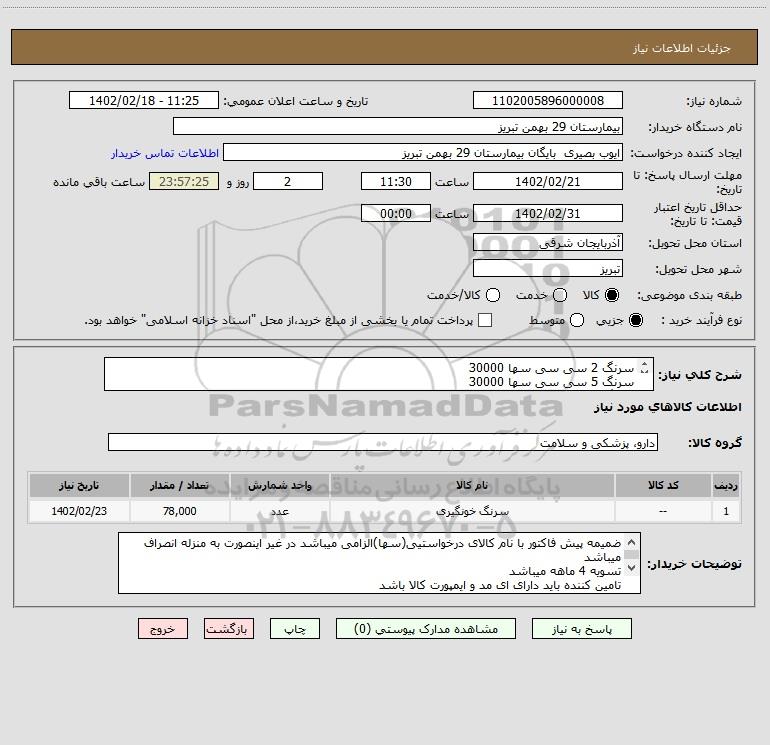
Task: Click the buyer note تسویه 4 ماهه میباشد
Action: 565,571
